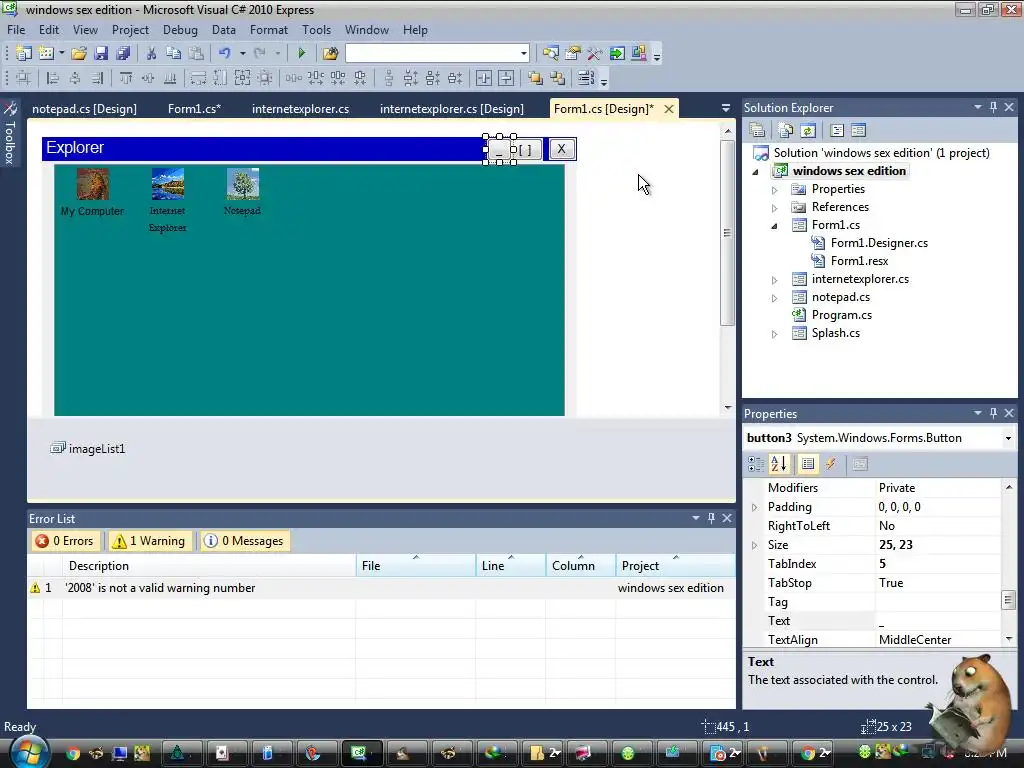Image resolution: width=1024 pixels, height=768 pixels.
Task: Expand the Padding property
Action: [754, 507]
